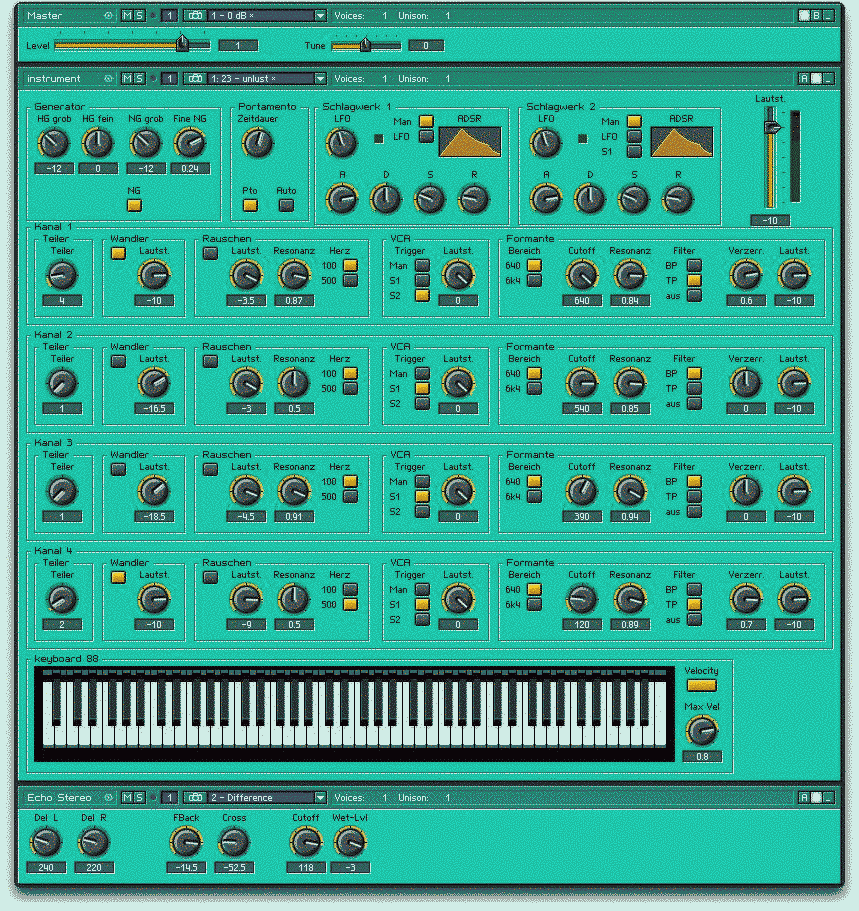Click the Kanal 1 Teiler value field
This screenshot has height=911, width=859.
pyautogui.click(x=62, y=300)
